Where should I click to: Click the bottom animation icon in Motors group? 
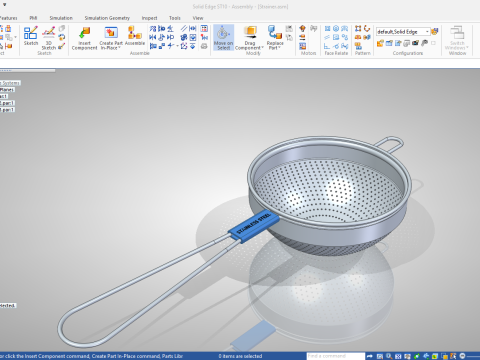coord(302,46)
